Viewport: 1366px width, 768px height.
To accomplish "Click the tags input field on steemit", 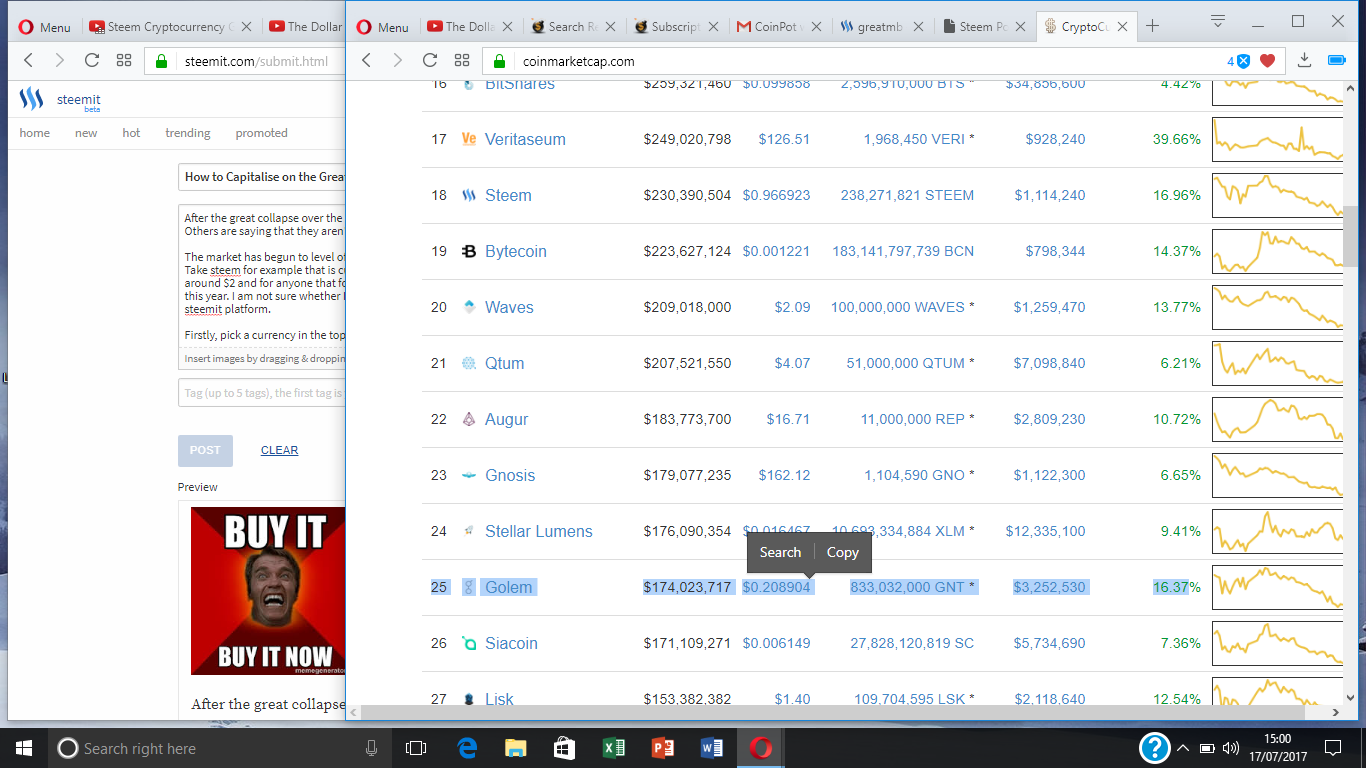I will (x=262, y=393).
